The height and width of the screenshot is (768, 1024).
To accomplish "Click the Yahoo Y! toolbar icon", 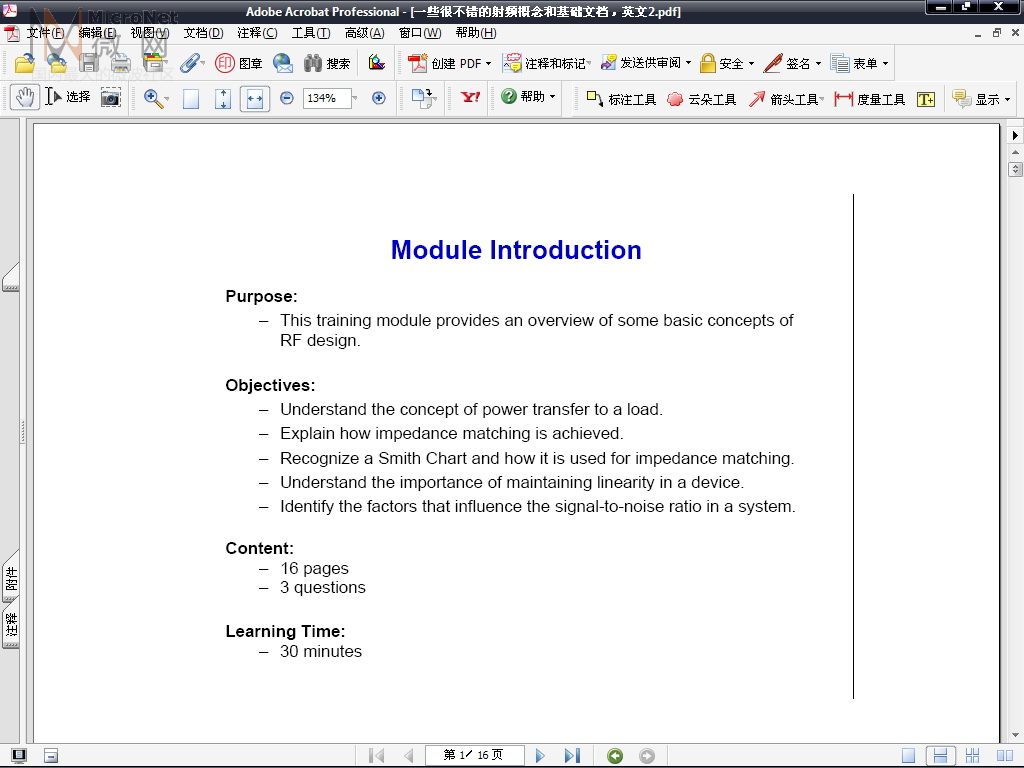I will pyautogui.click(x=470, y=97).
